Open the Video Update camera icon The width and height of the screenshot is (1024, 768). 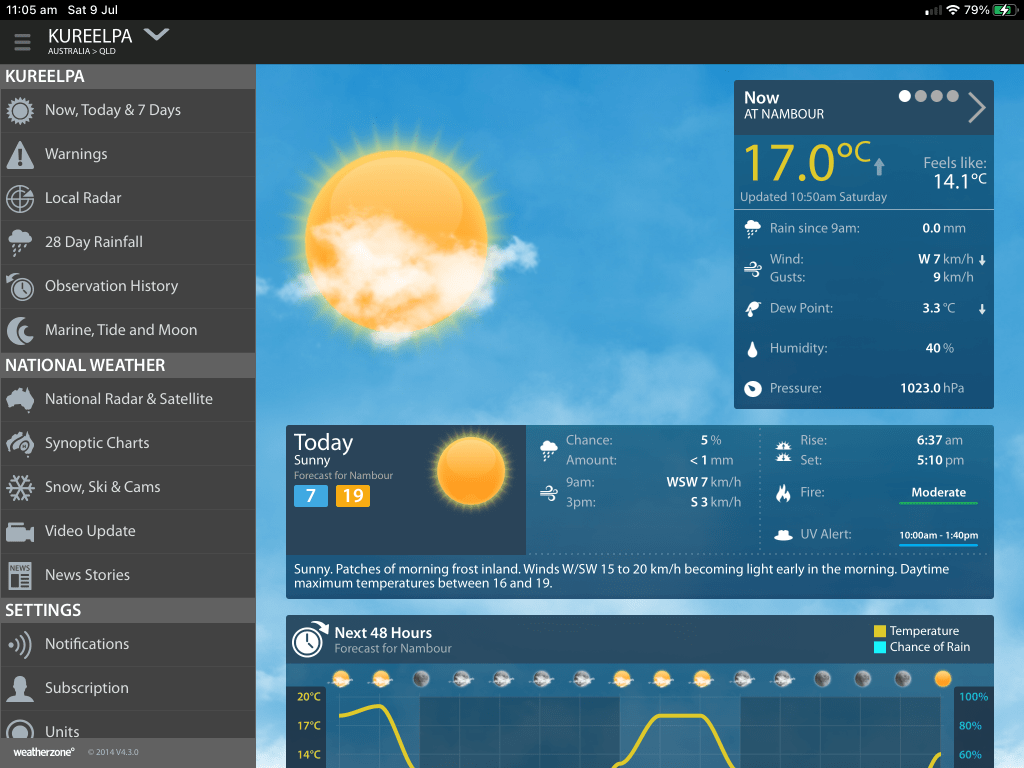[x=20, y=531]
